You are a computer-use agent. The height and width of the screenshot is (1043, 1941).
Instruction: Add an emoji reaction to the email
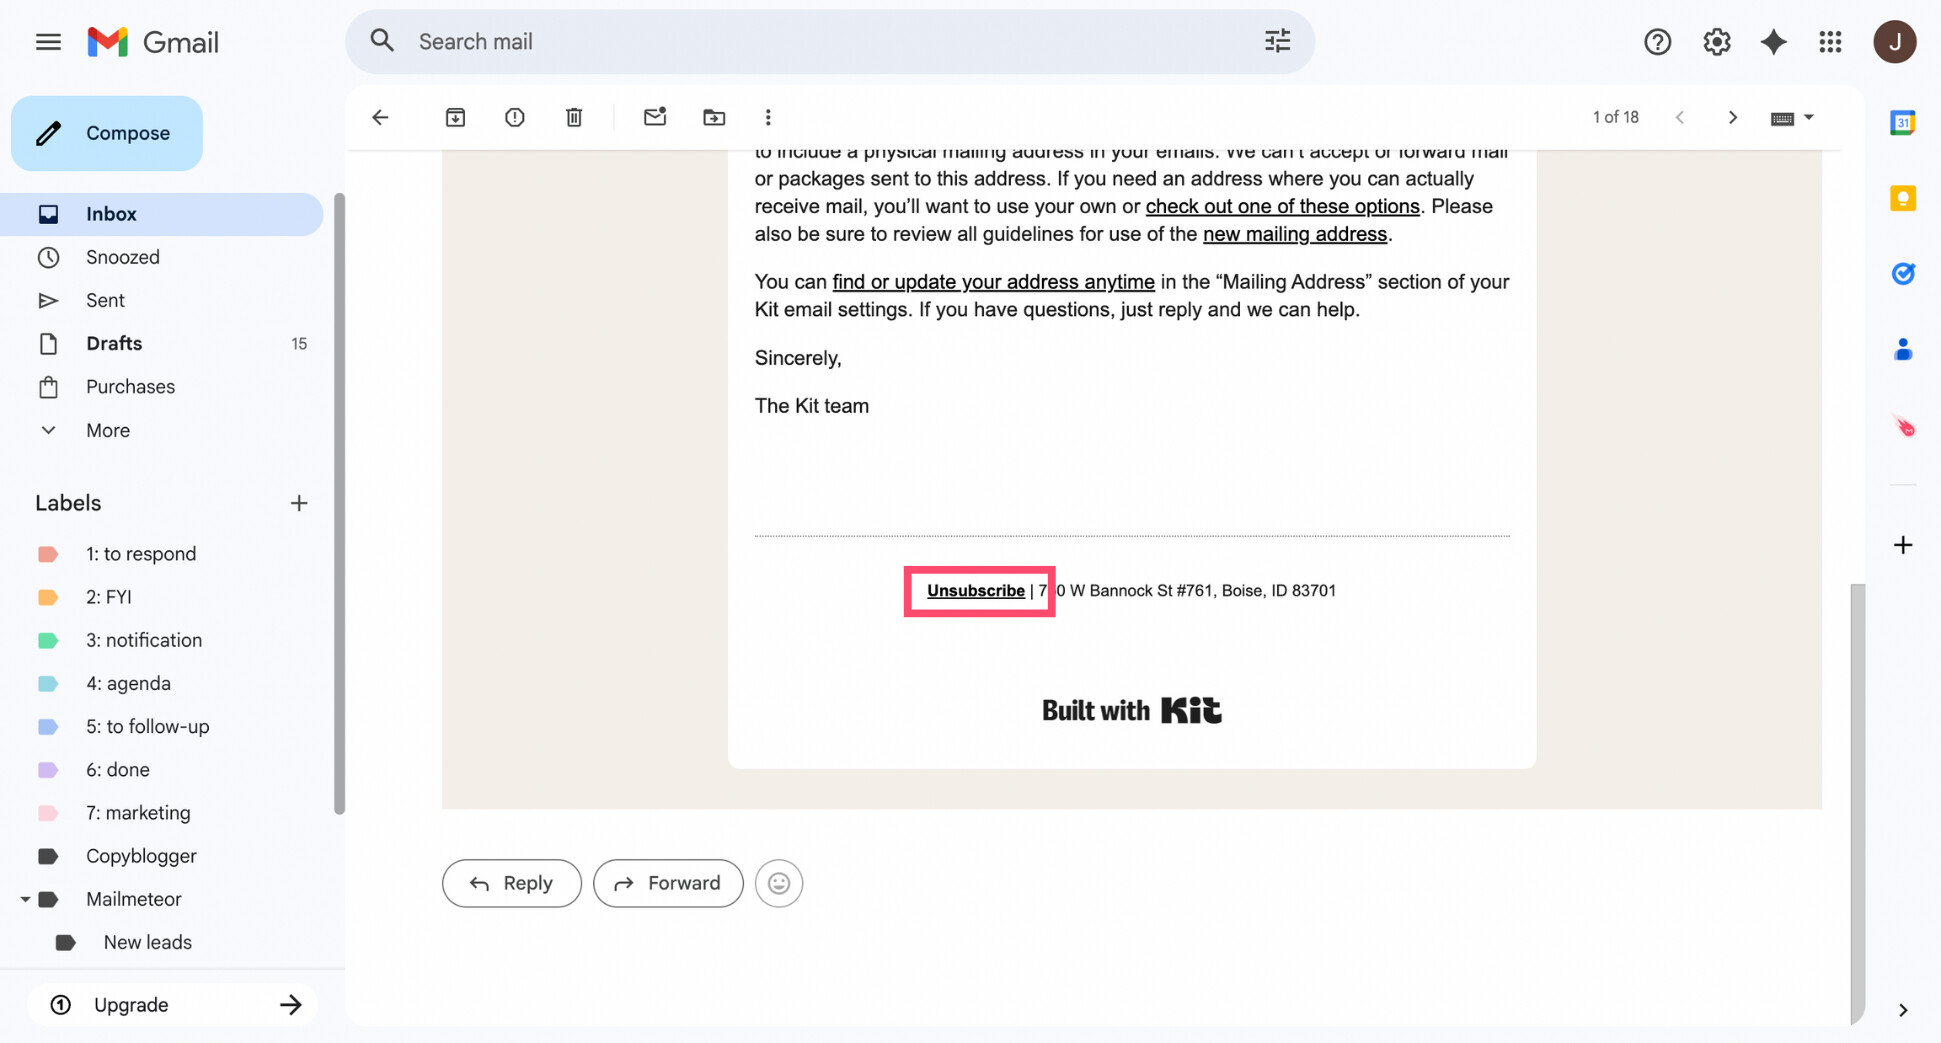(x=778, y=883)
